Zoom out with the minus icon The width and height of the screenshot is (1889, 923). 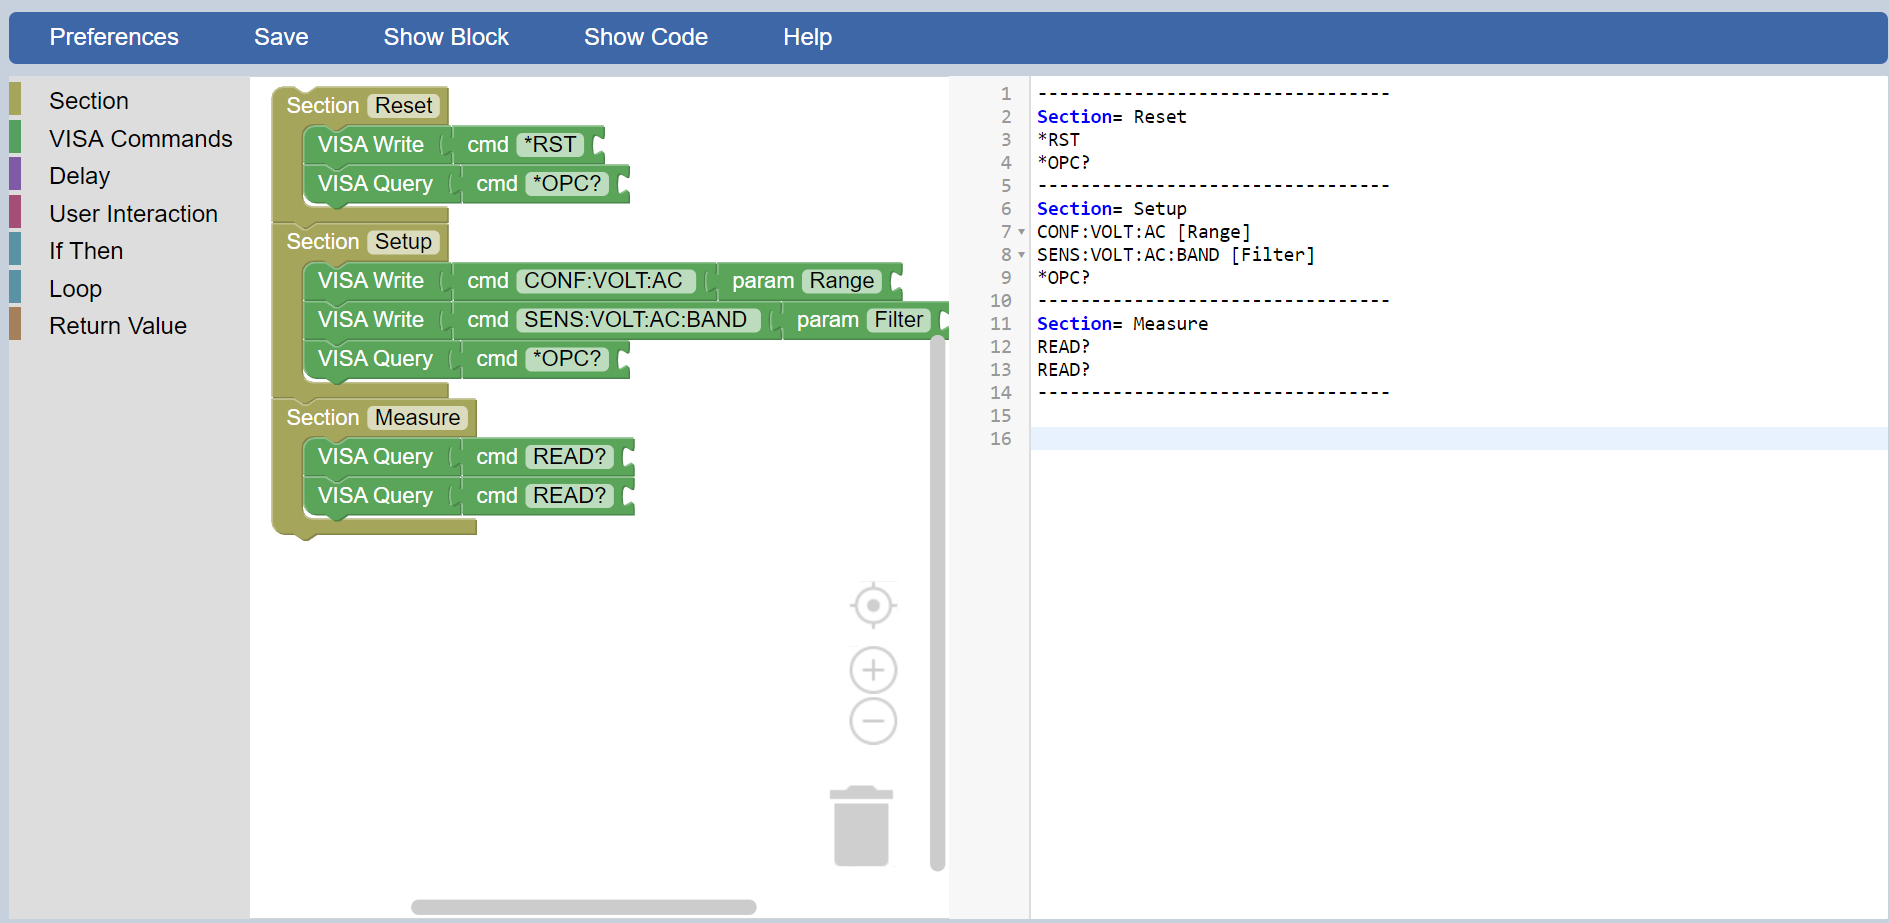coord(873,721)
